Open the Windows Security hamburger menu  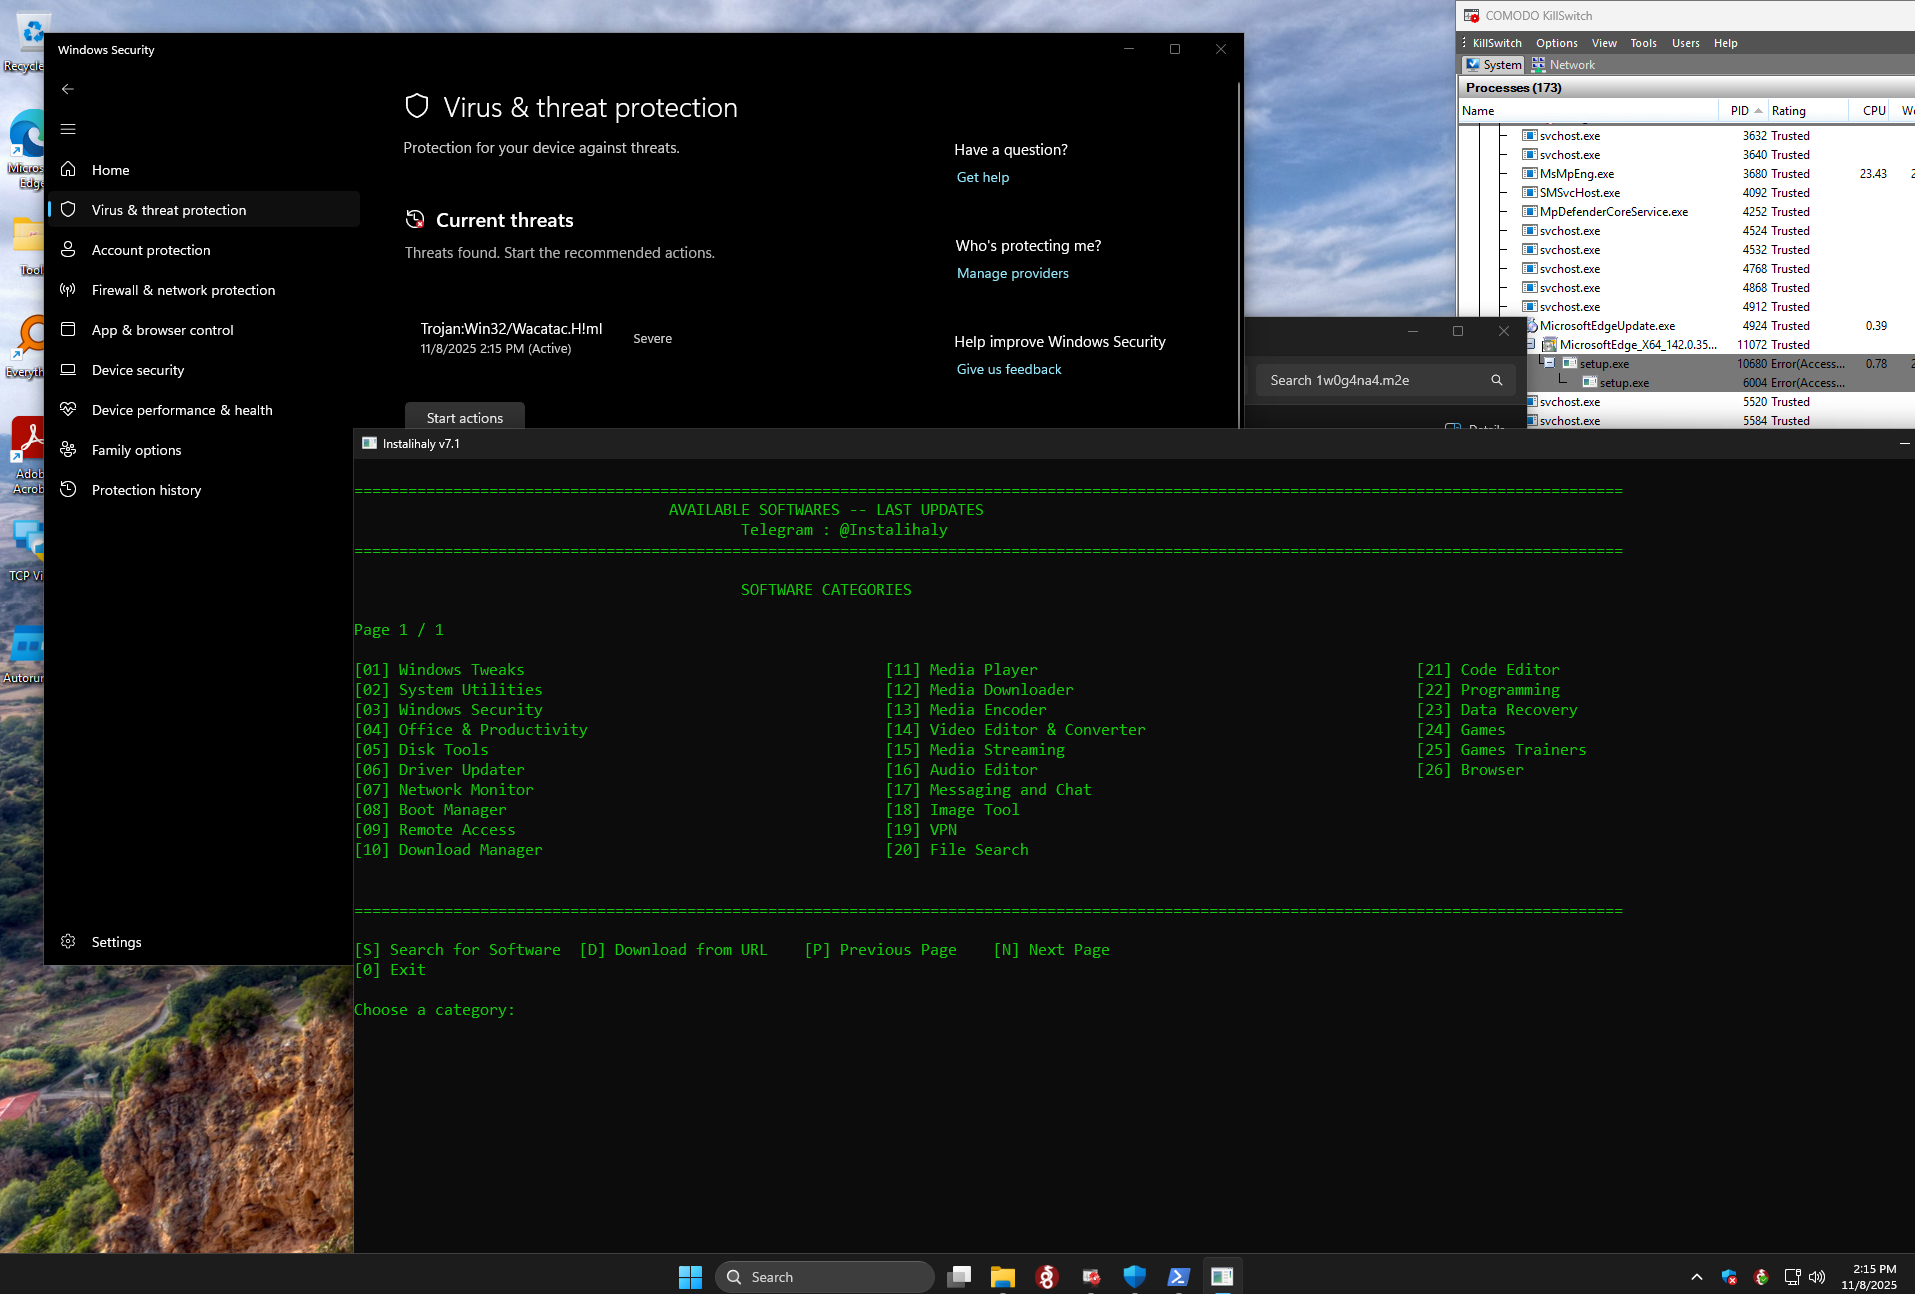[x=68, y=129]
